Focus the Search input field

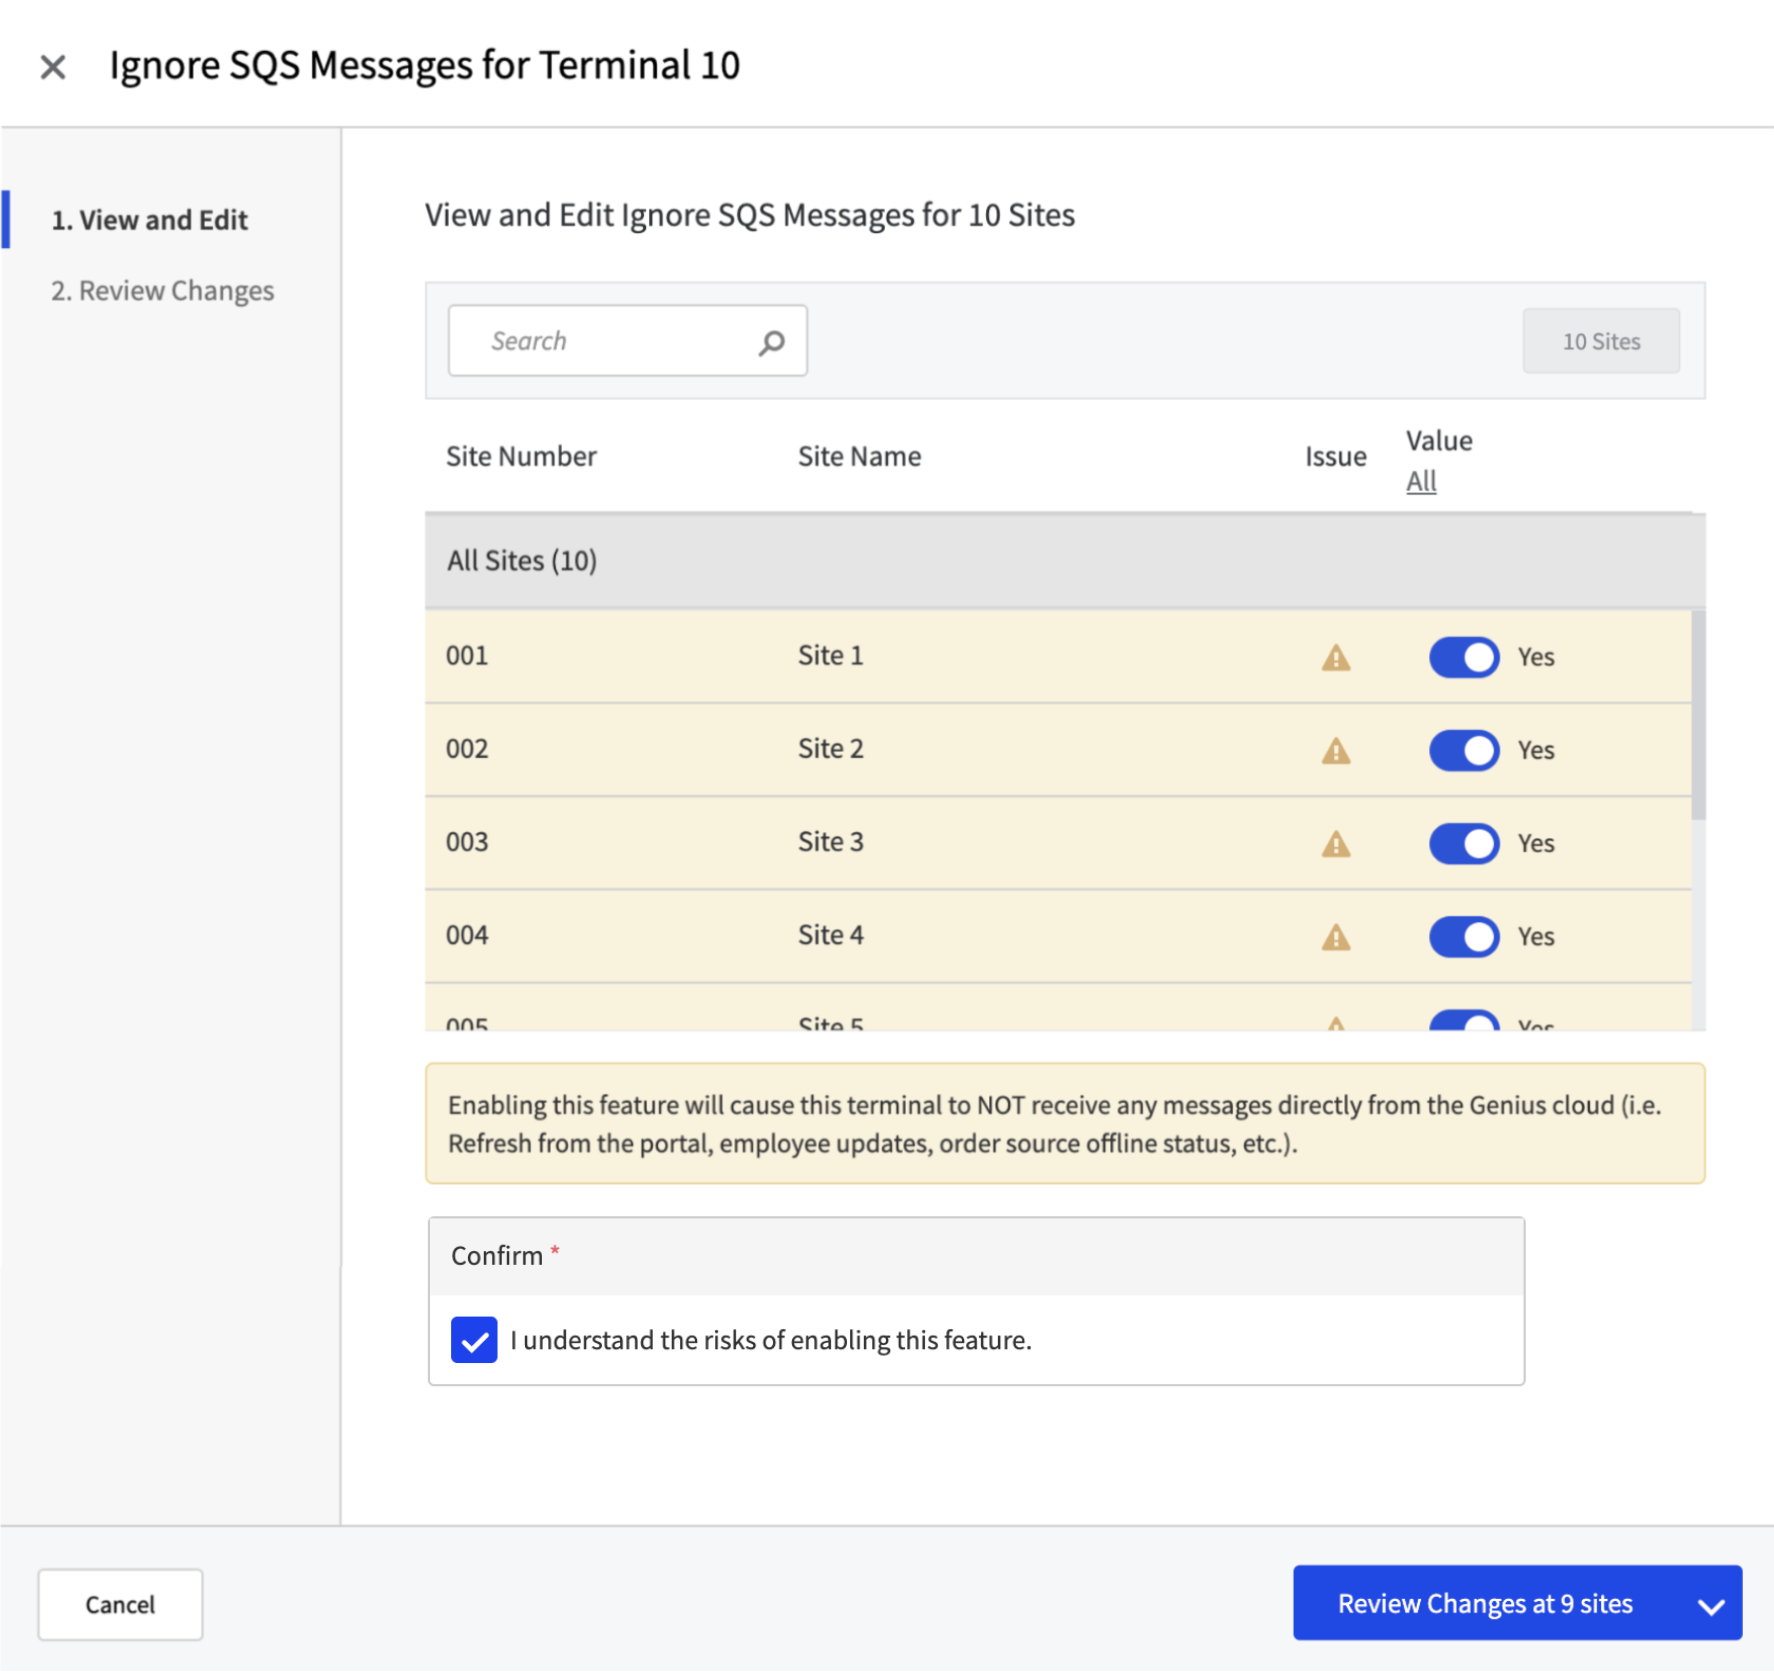(627, 341)
